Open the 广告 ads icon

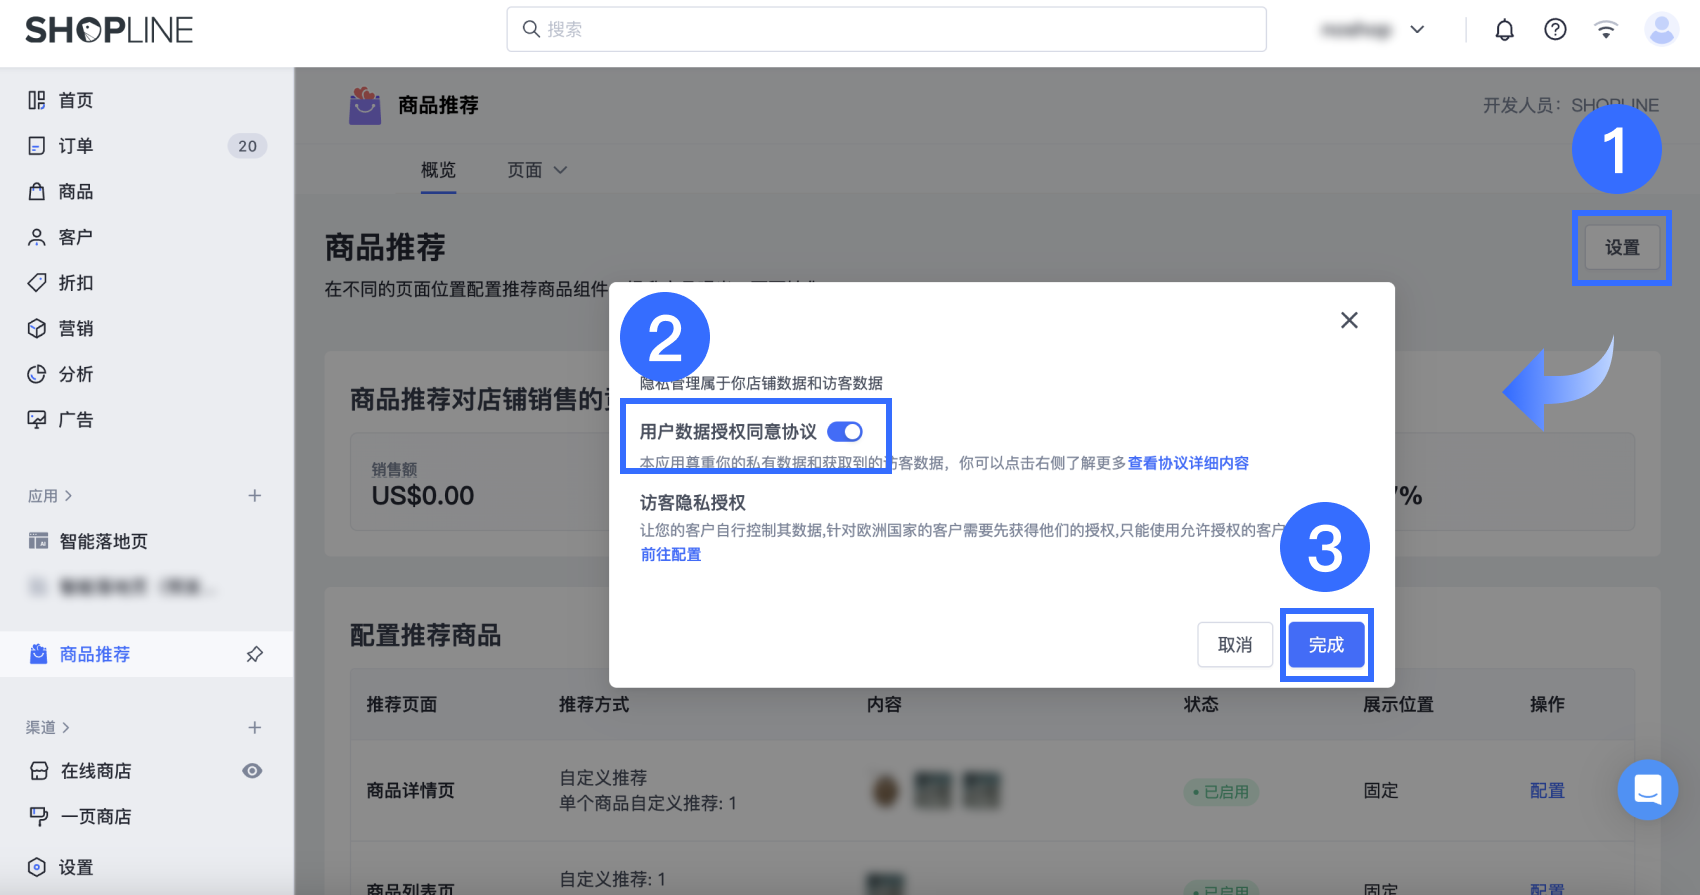(x=37, y=419)
